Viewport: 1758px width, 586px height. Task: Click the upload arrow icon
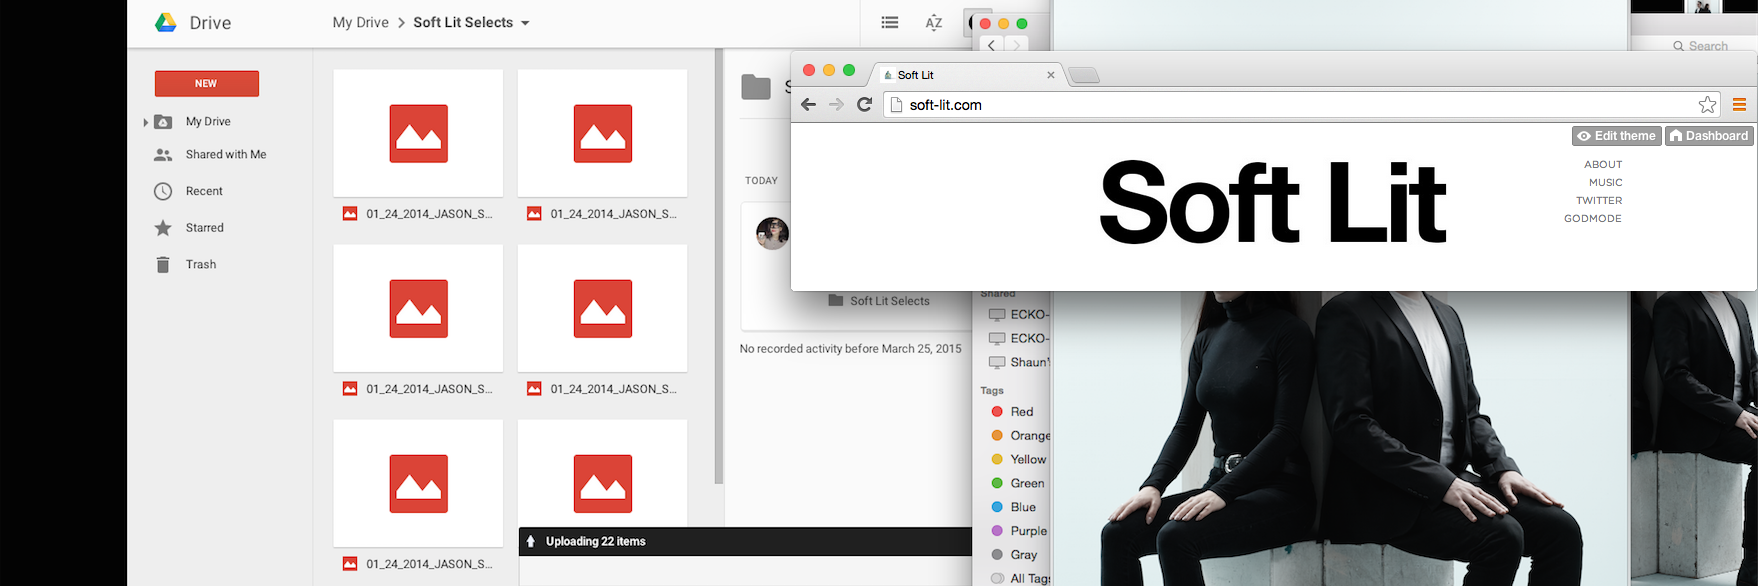pos(531,541)
